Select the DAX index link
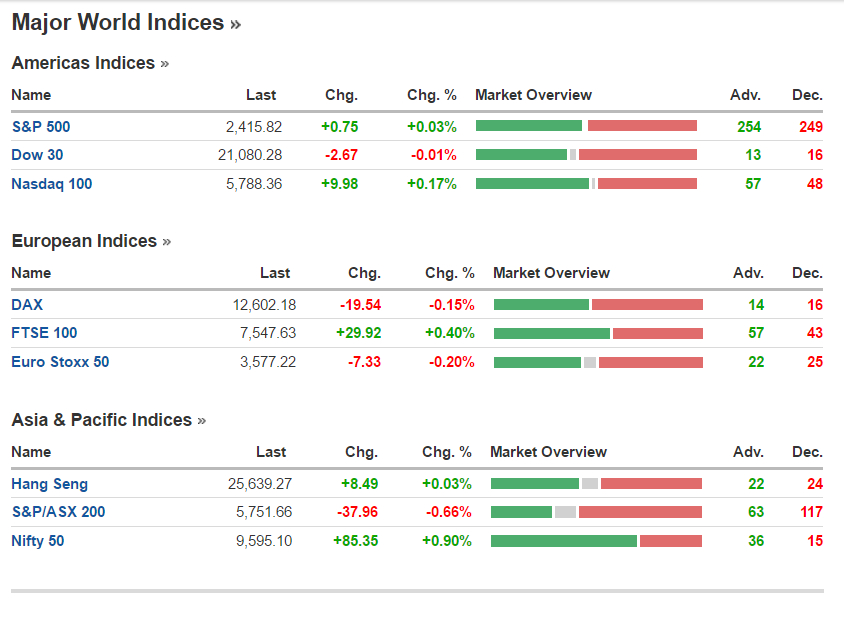 tap(27, 305)
